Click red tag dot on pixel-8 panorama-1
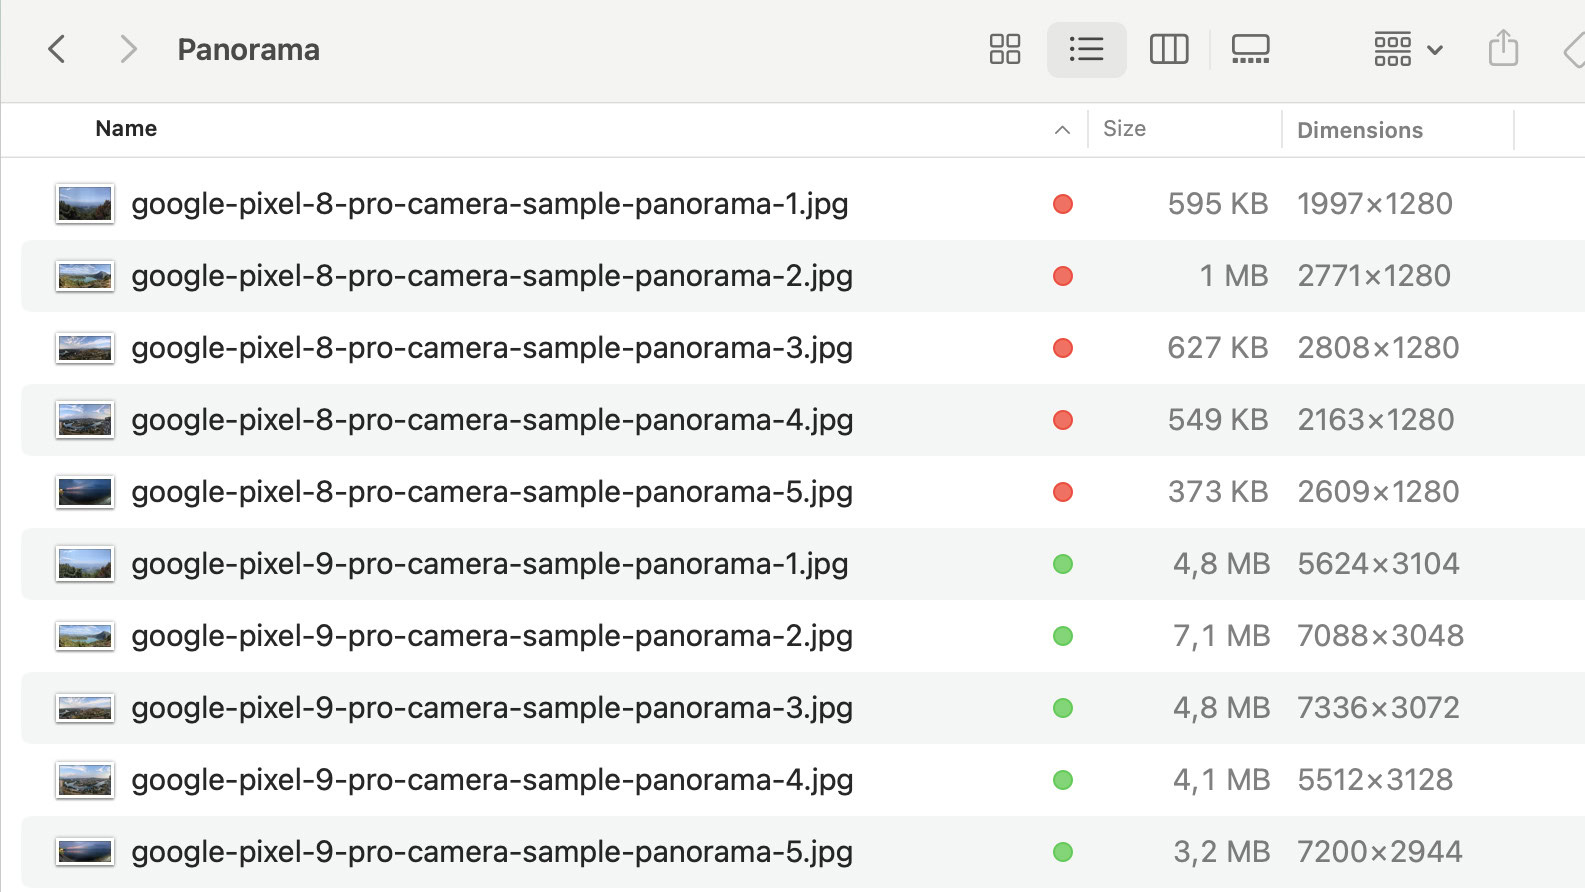Screen dimensions: 1585x892 (1063, 204)
